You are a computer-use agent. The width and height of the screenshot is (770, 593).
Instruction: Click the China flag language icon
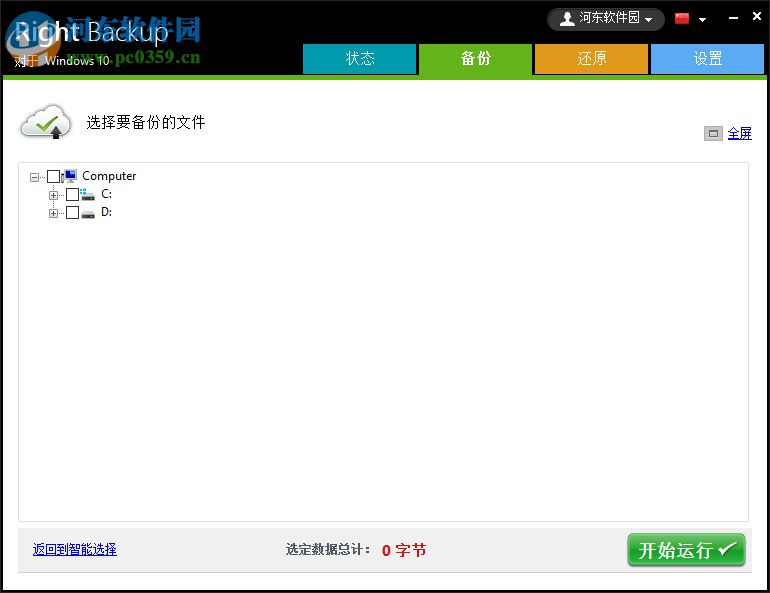click(682, 19)
